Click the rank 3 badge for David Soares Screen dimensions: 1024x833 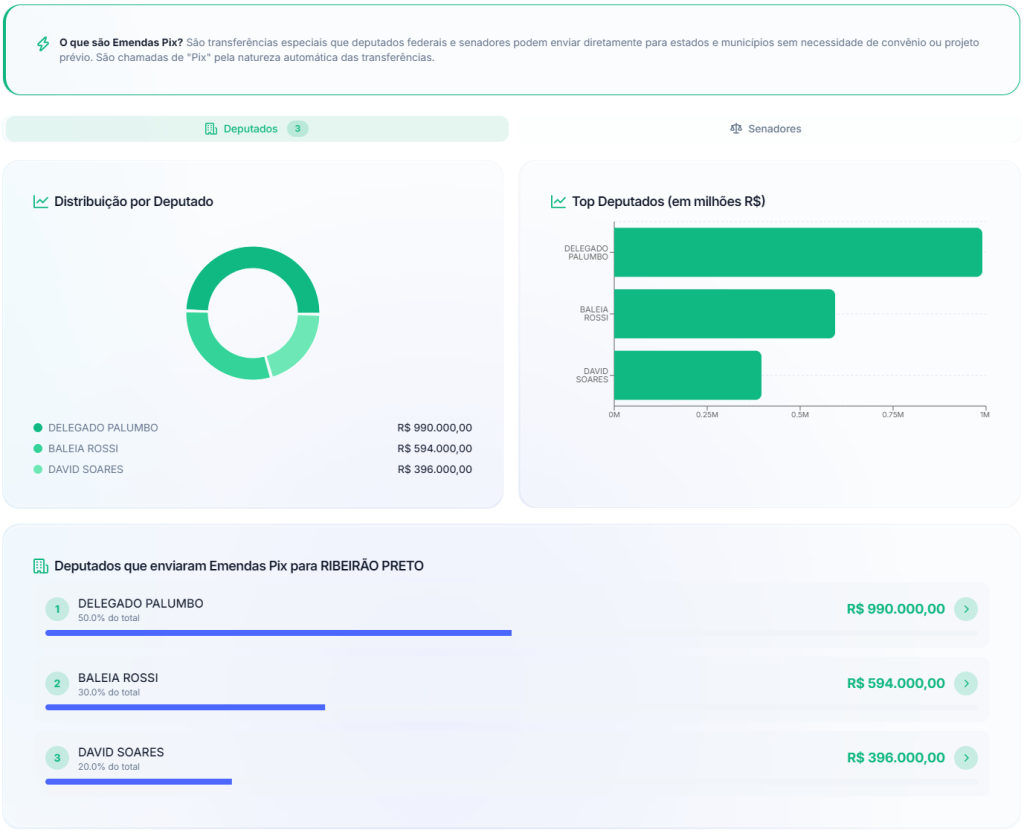(57, 758)
